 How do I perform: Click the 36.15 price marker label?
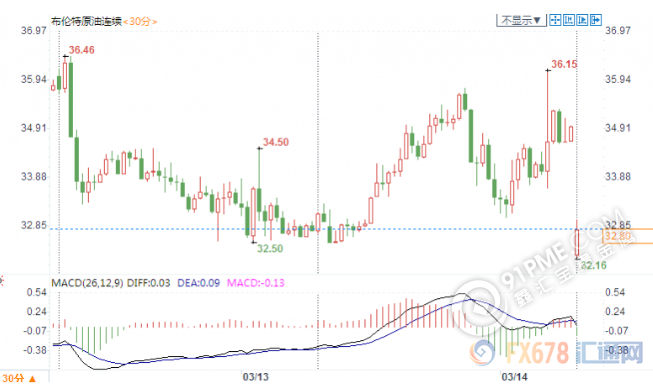[x=564, y=64]
